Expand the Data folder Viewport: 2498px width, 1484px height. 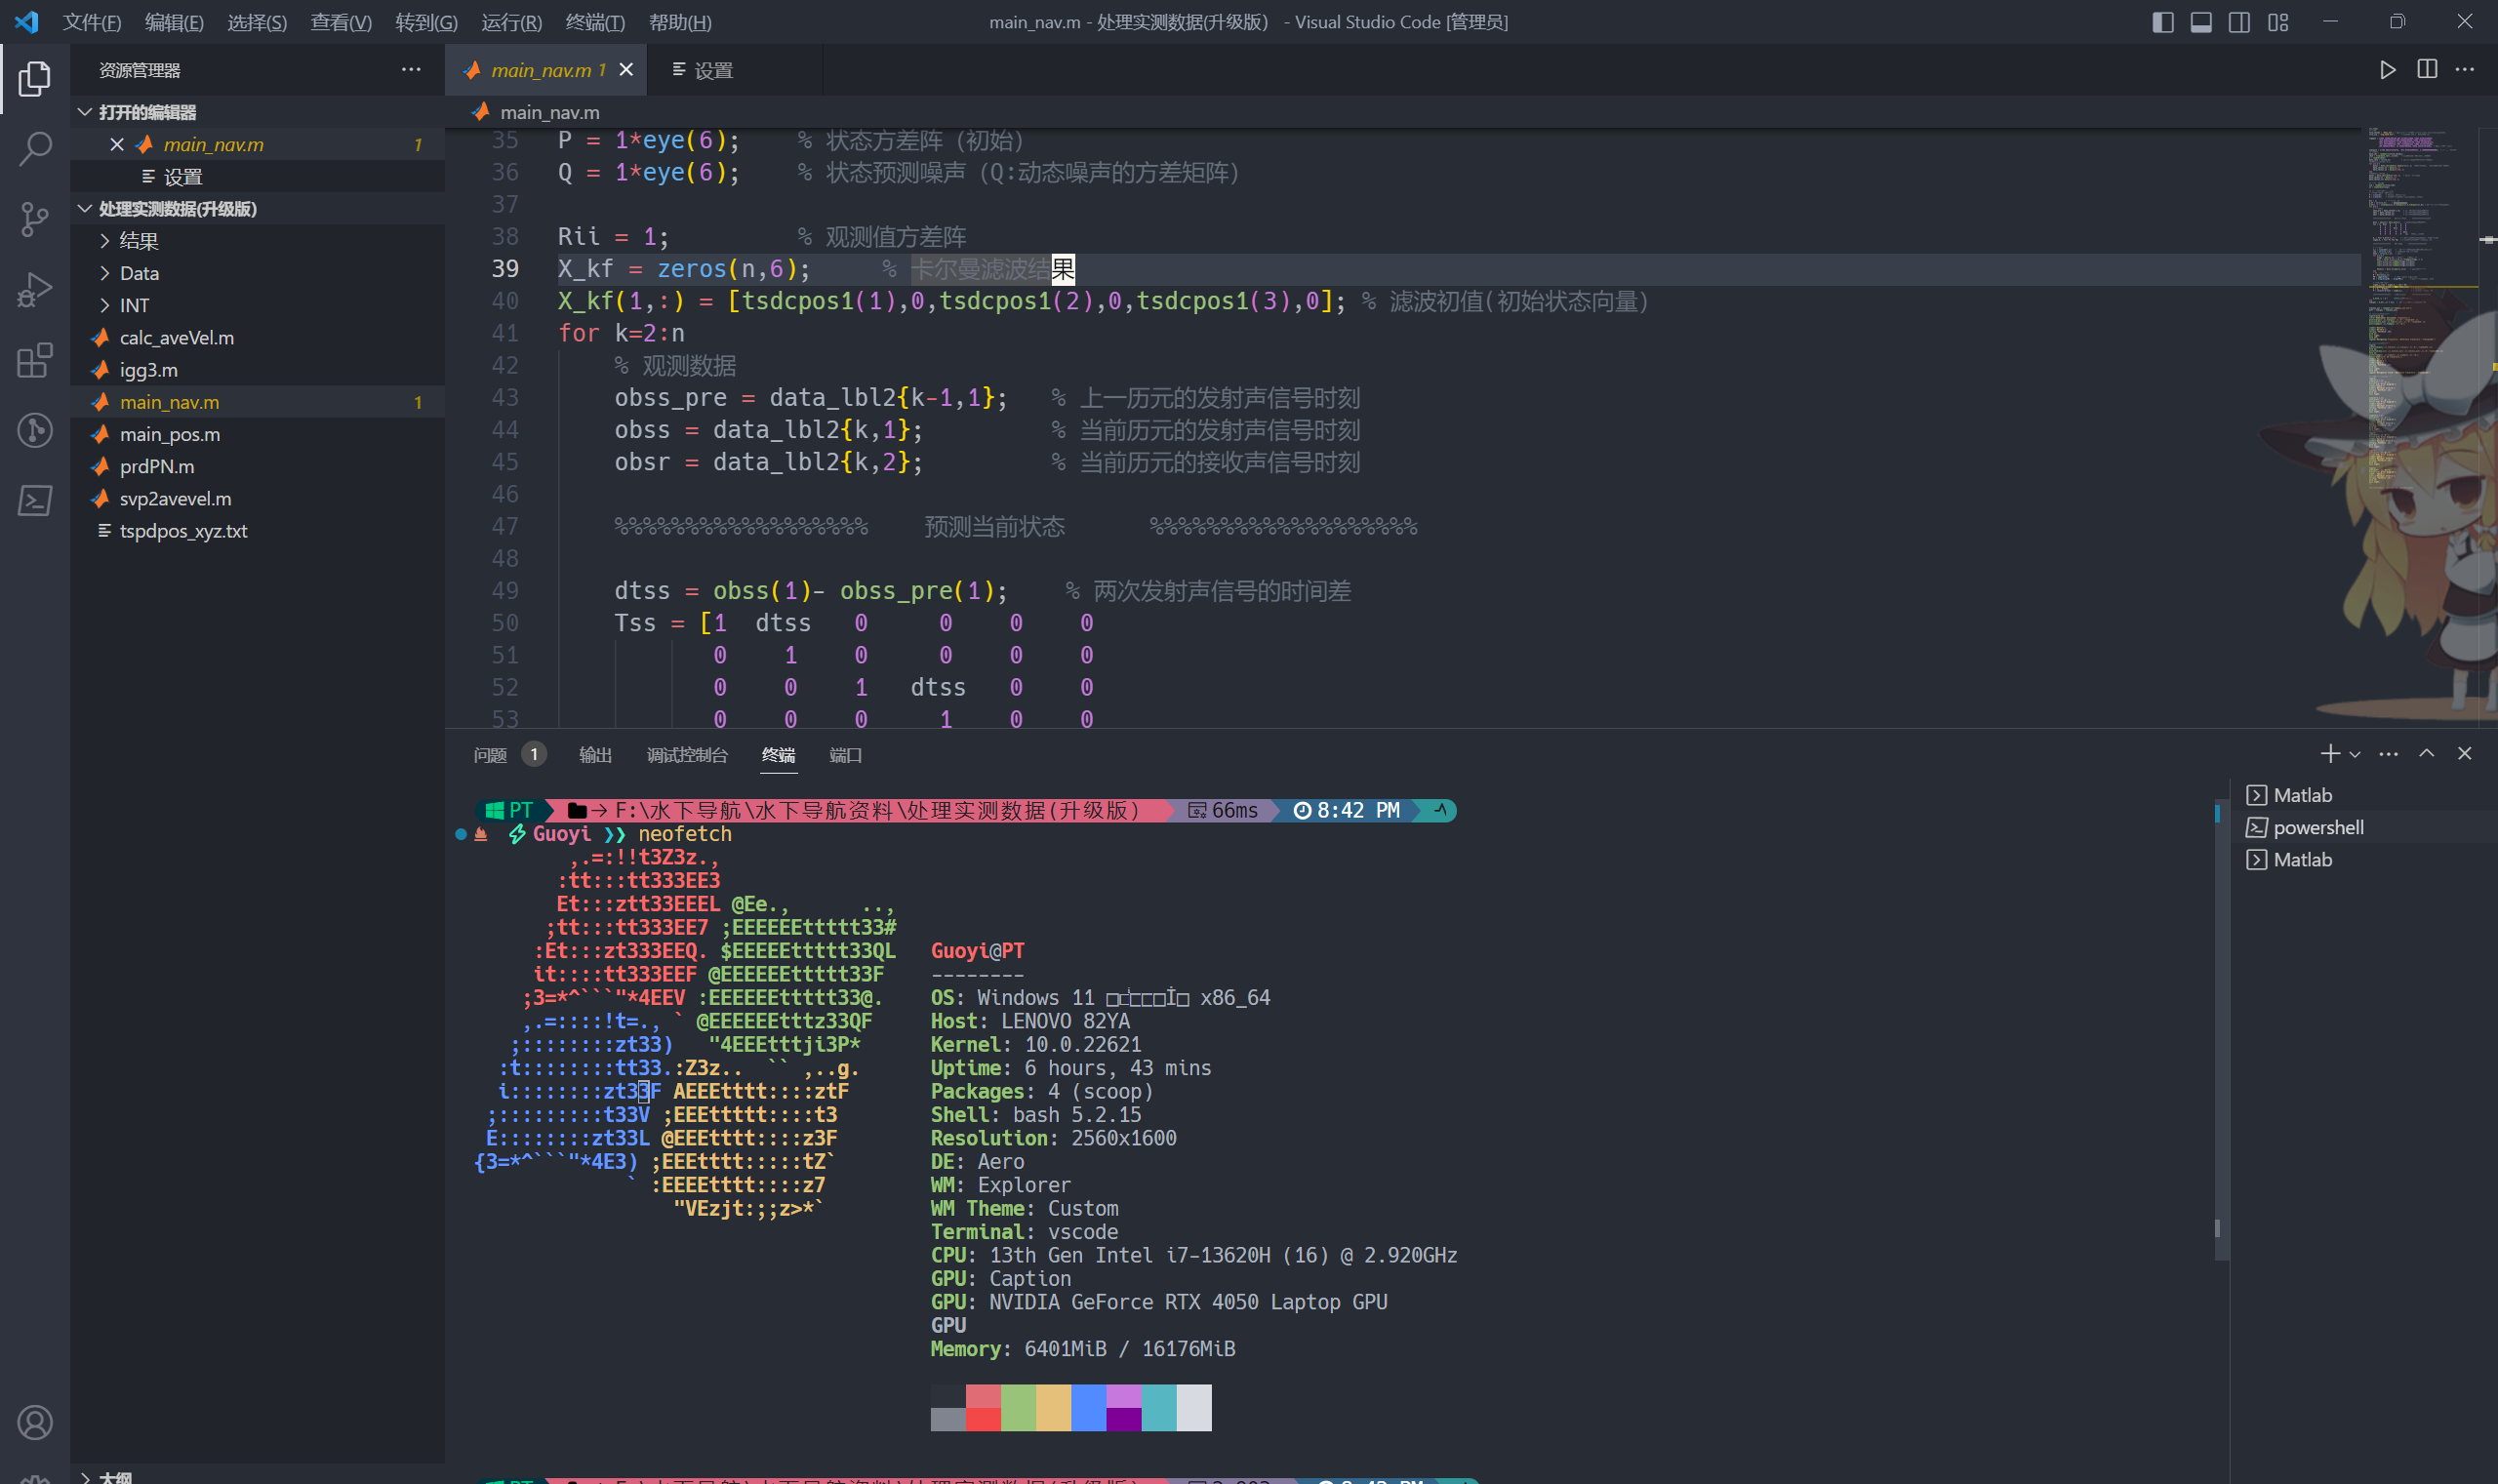click(258, 273)
